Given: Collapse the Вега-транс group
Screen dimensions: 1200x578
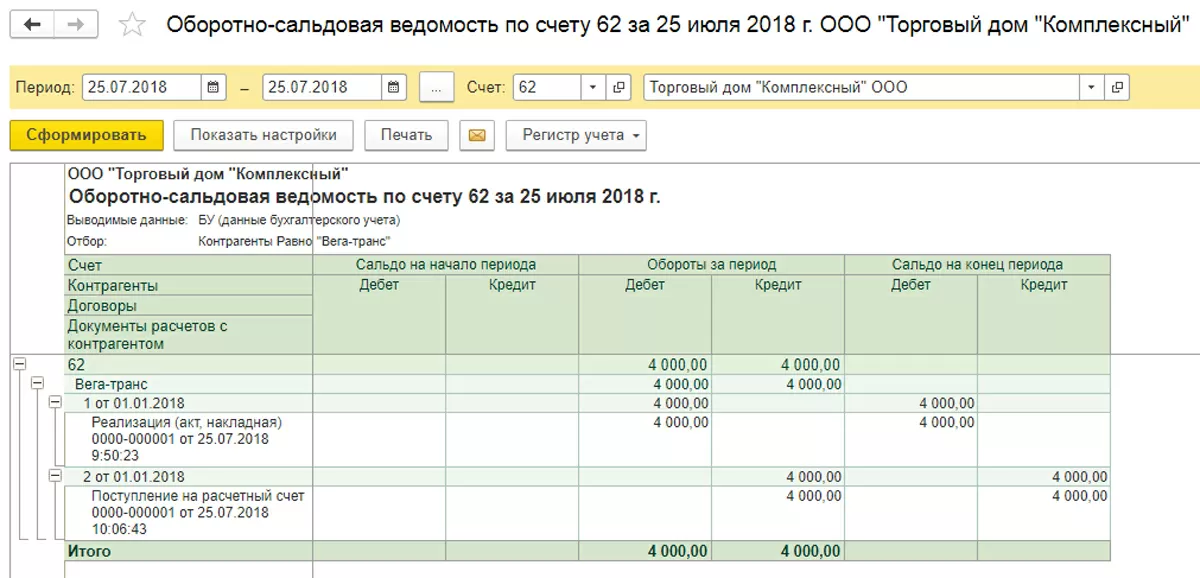Looking at the screenshot, I should point(38,383).
